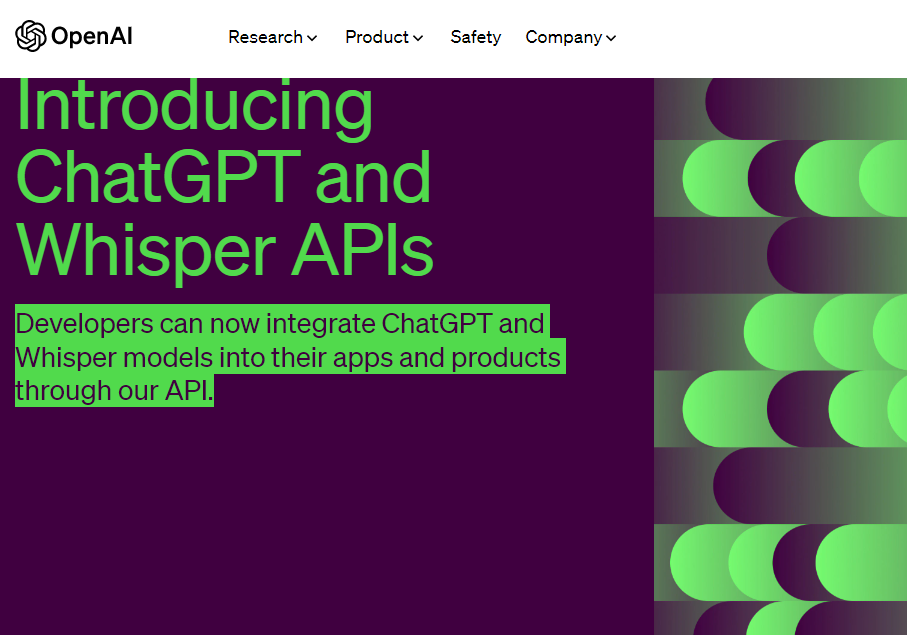Click the green and purple pill-pattern hero artwork
The width and height of the screenshot is (907, 635).
click(780, 356)
